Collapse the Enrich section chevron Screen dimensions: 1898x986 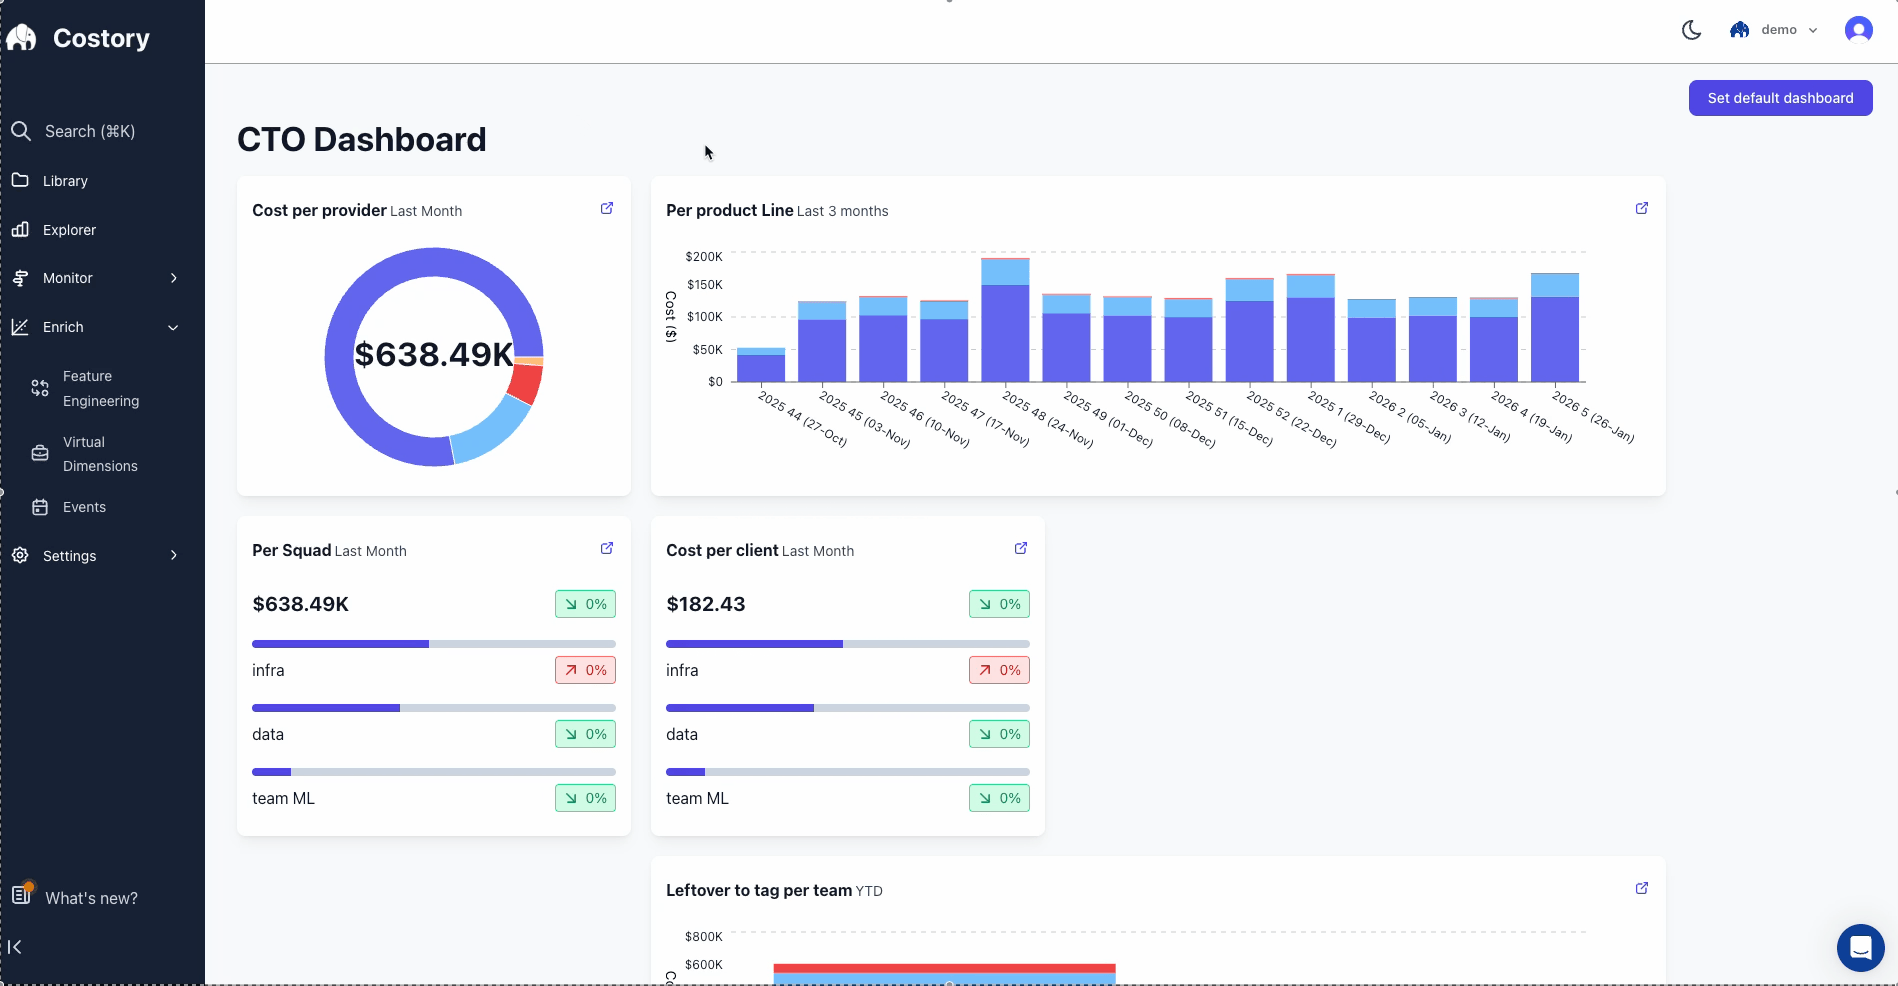click(x=174, y=327)
